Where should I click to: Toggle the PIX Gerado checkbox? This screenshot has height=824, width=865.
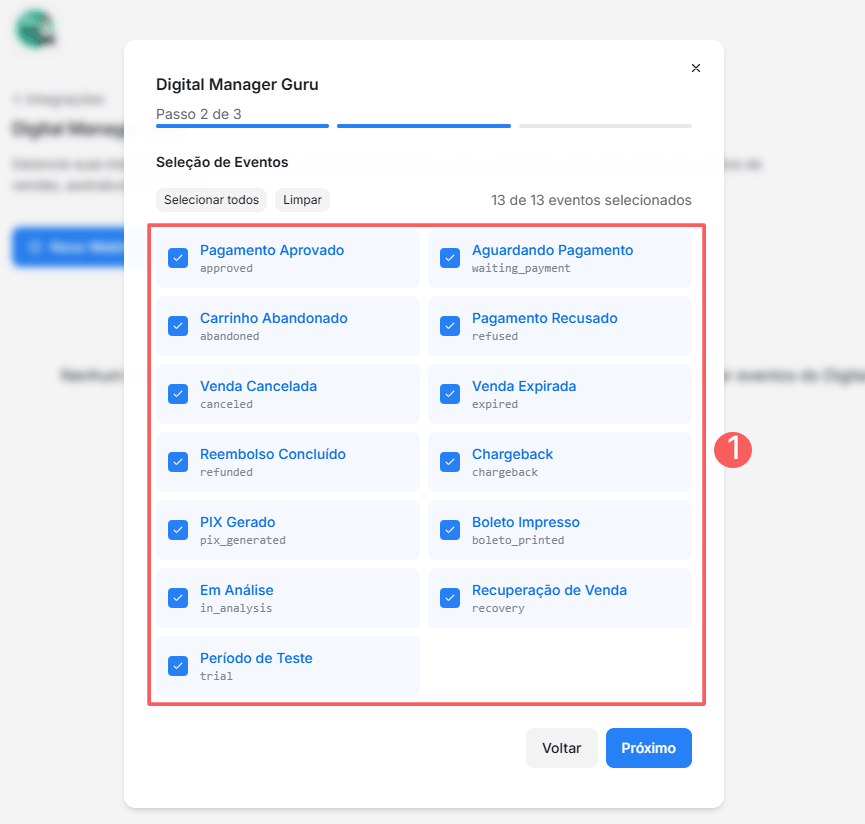pyautogui.click(x=178, y=530)
